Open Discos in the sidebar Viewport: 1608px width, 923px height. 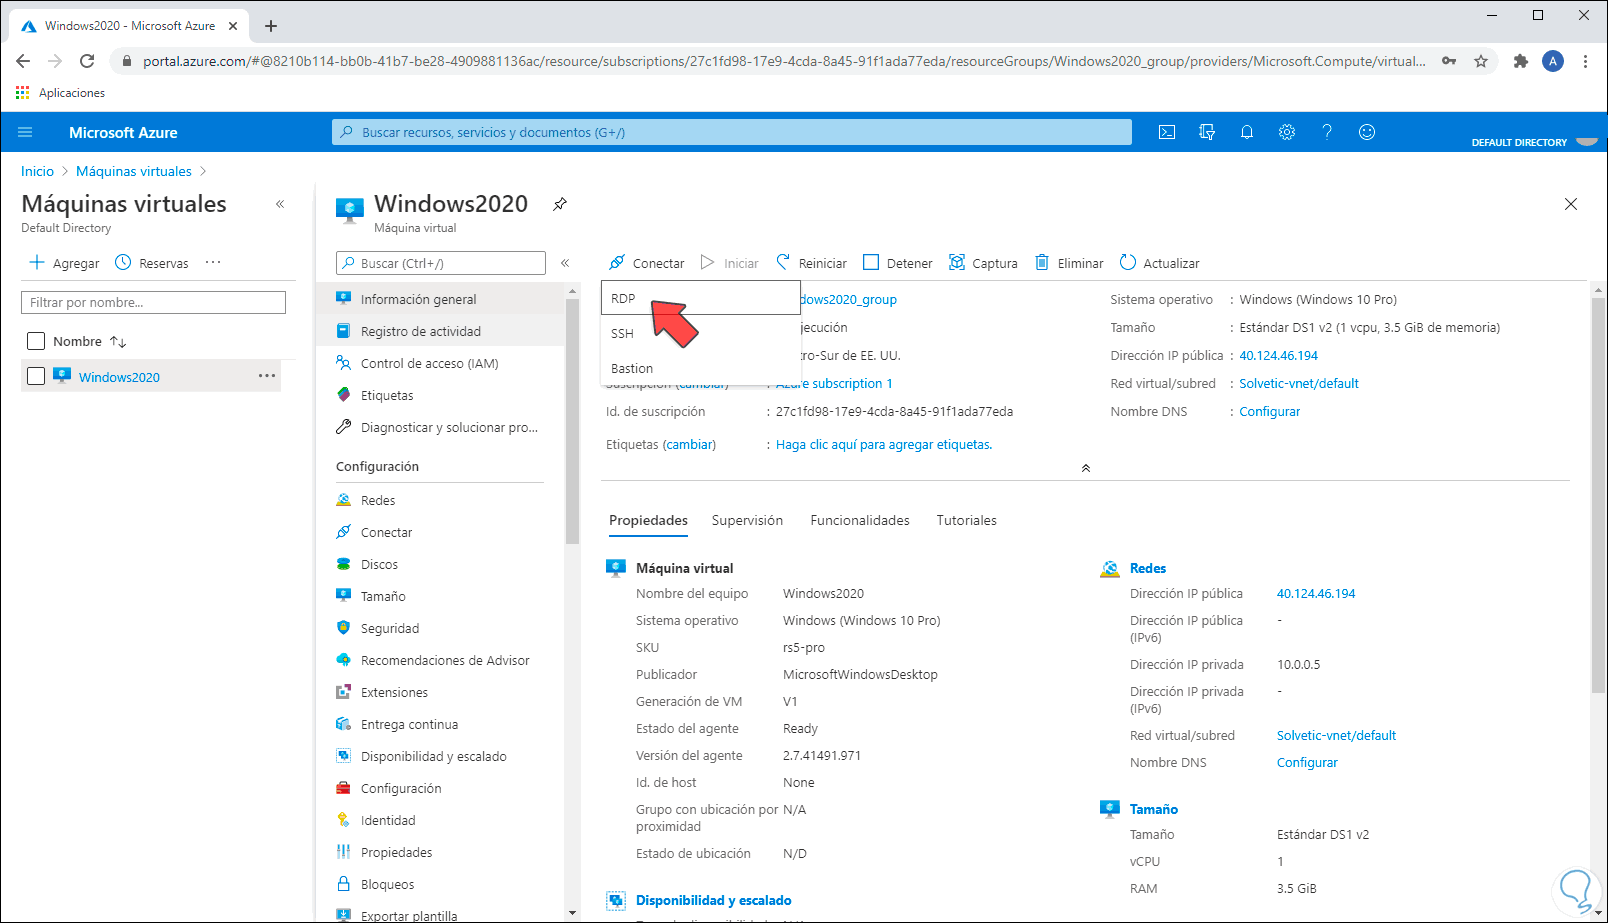click(441, 564)
